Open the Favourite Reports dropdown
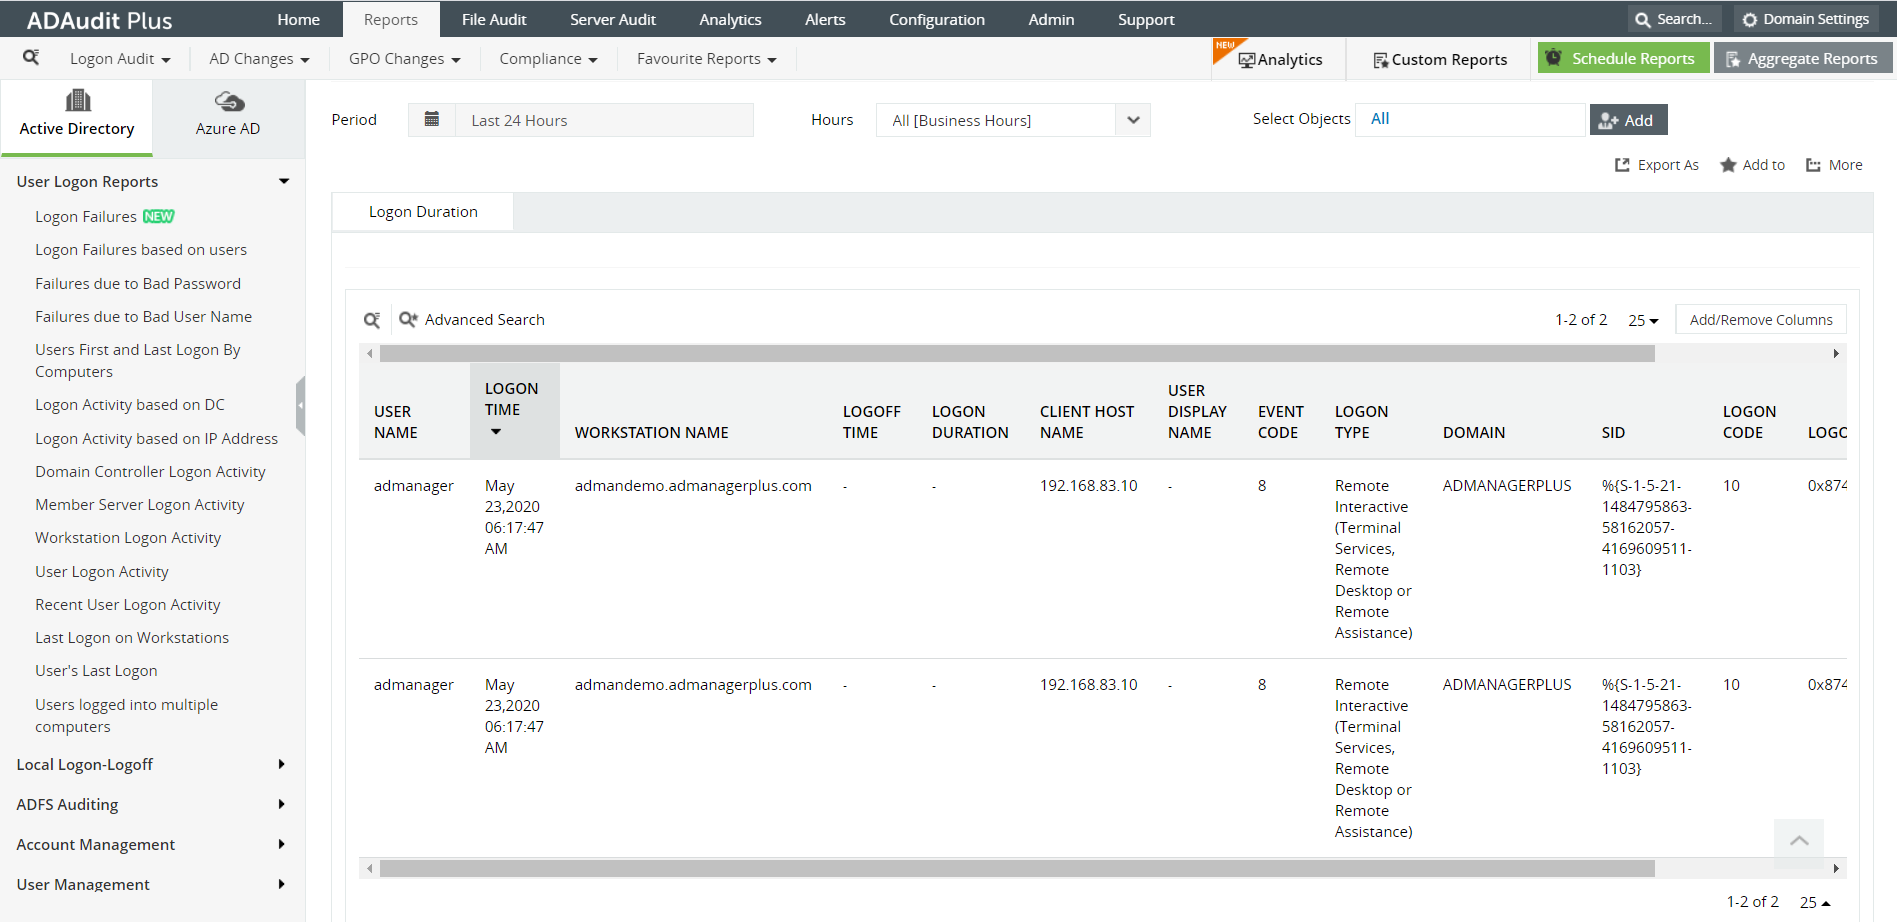 tap(706, 59)
